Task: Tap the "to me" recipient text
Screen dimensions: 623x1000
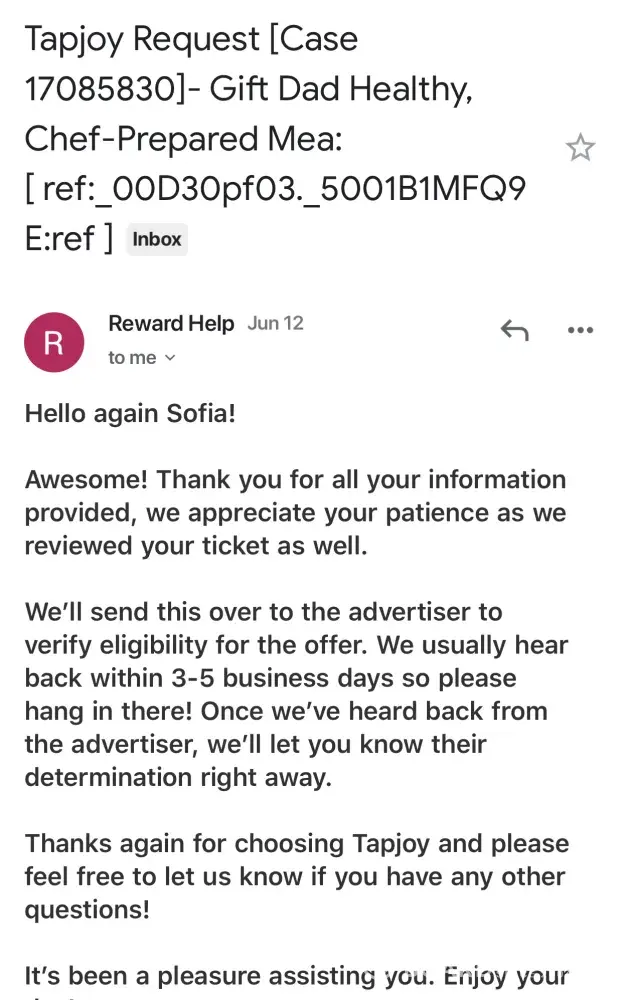Action: pyautogui.click(x=132, y=358)
